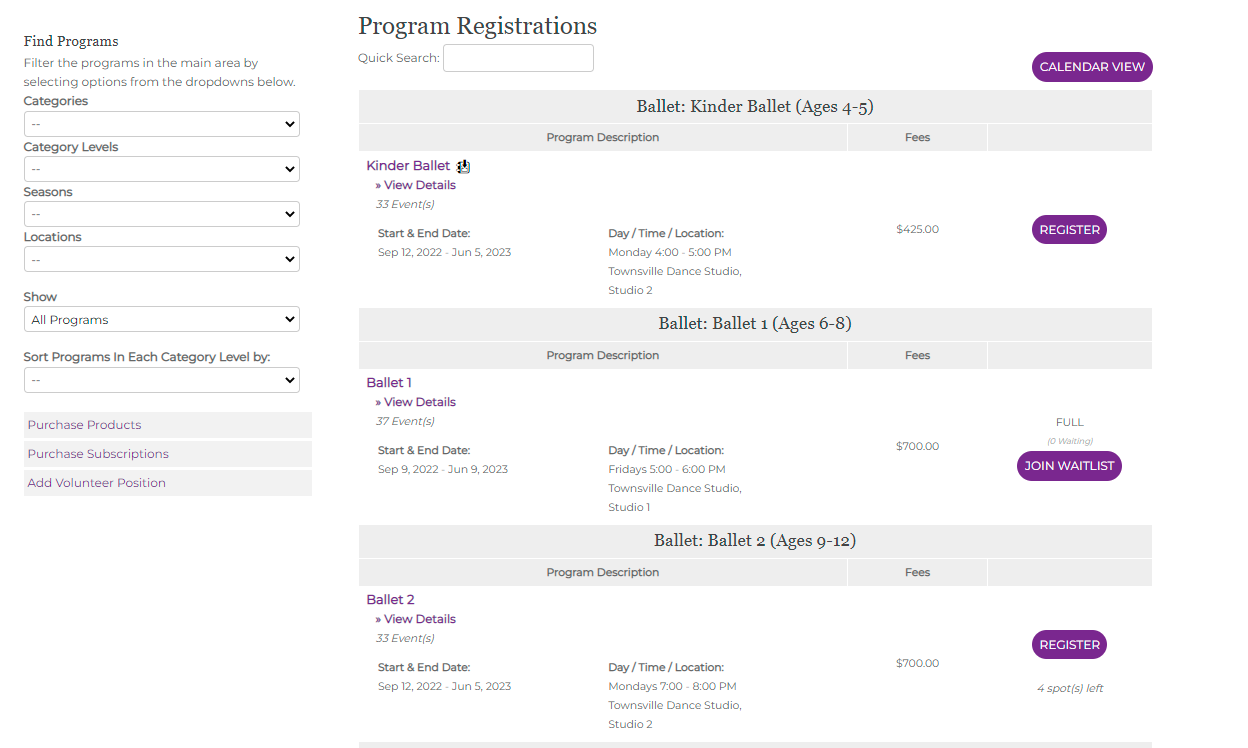
Task: Join waitlist for Ballet 1
Action: [1069, 466]
